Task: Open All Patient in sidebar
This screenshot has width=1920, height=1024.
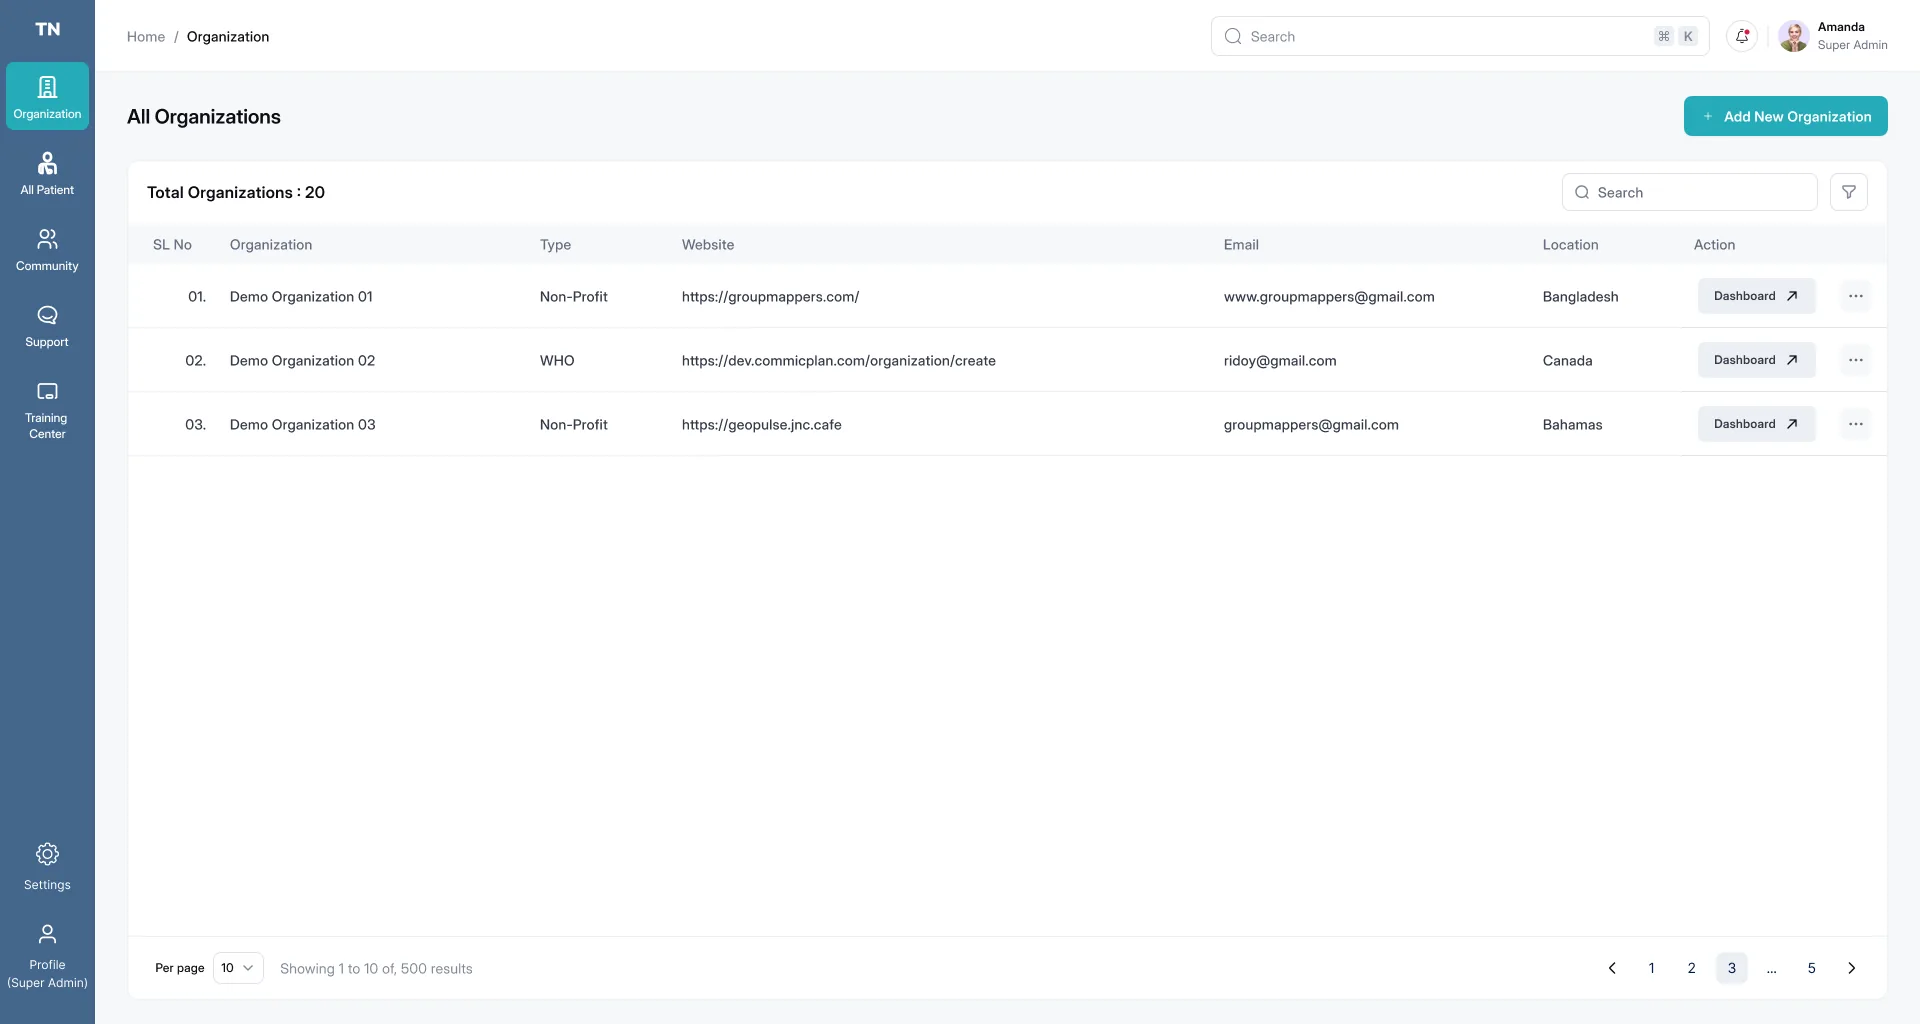Action: point(47,172)
